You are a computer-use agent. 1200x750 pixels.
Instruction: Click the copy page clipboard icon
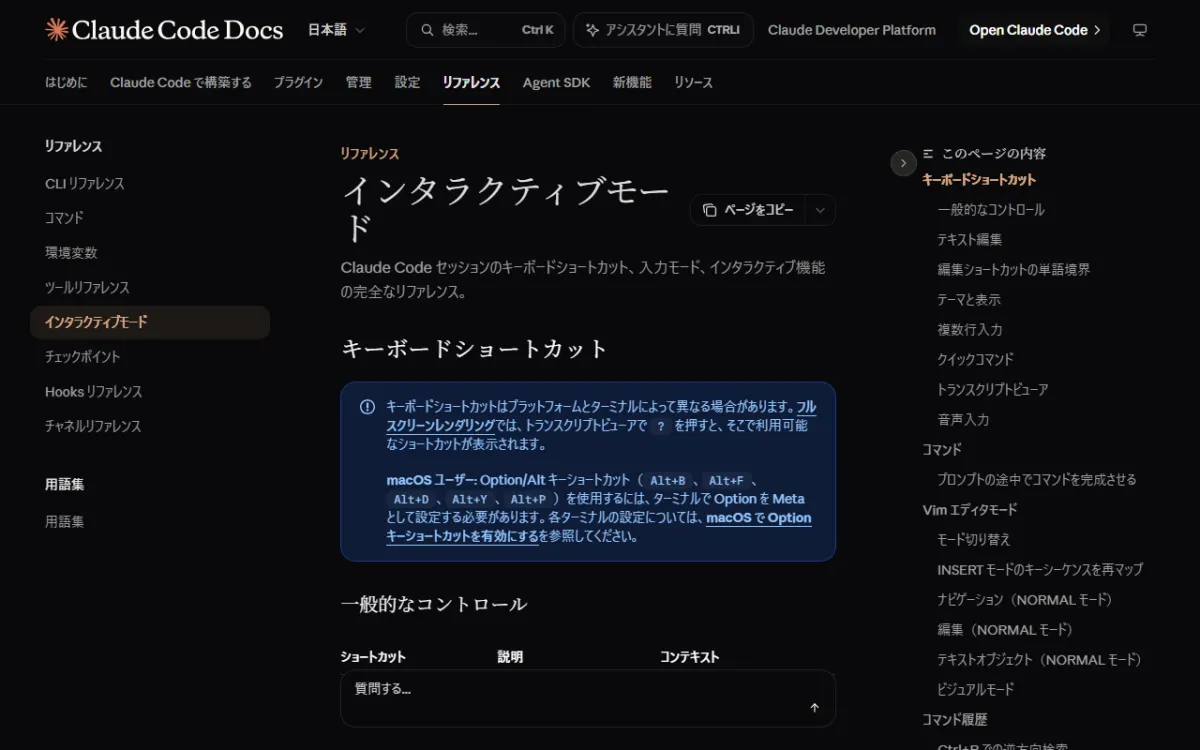coord(710,210)
